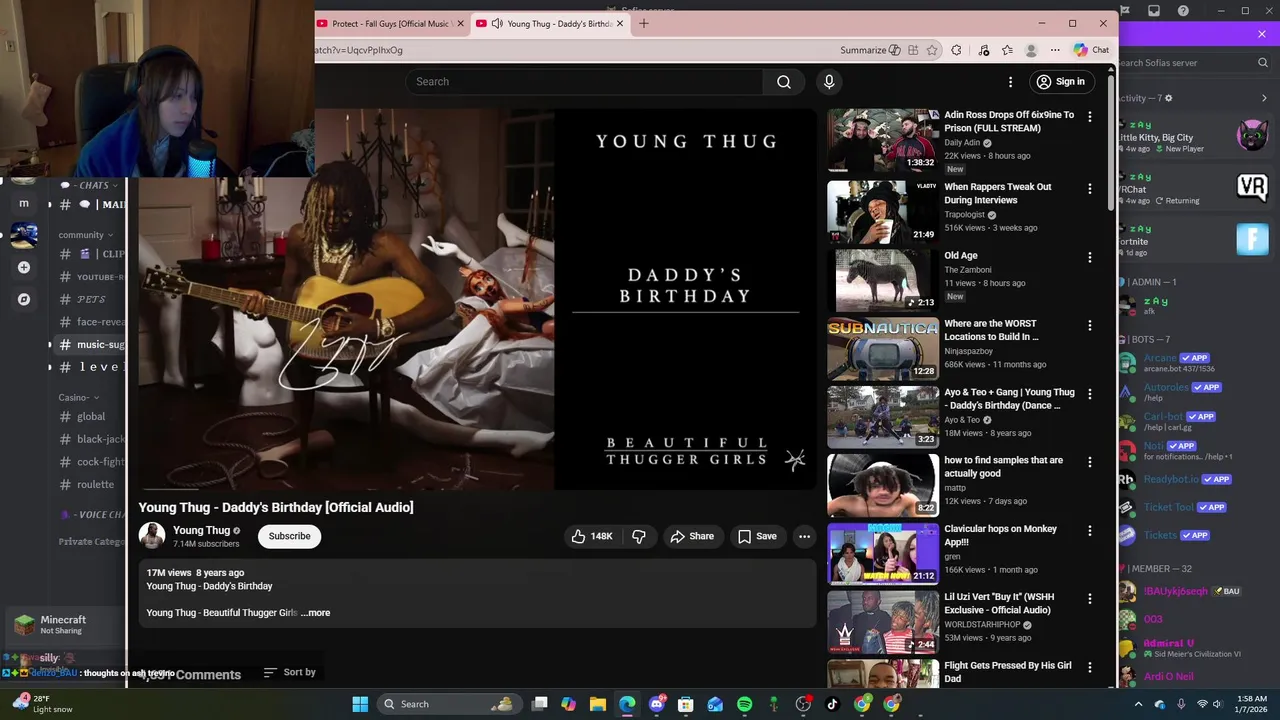Open how to find samples video

coord(883,485)
